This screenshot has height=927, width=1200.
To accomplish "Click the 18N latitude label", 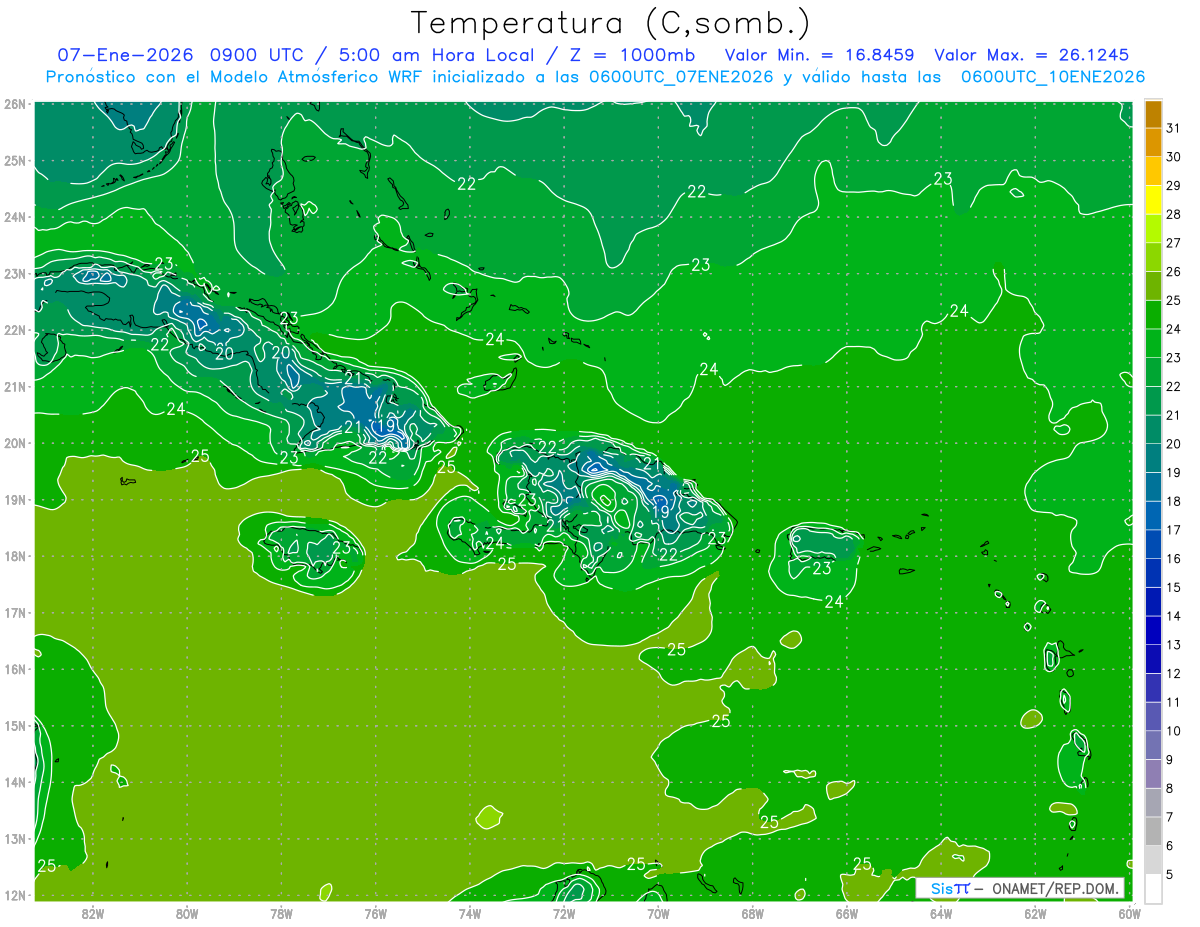I will tap(14, 556).
